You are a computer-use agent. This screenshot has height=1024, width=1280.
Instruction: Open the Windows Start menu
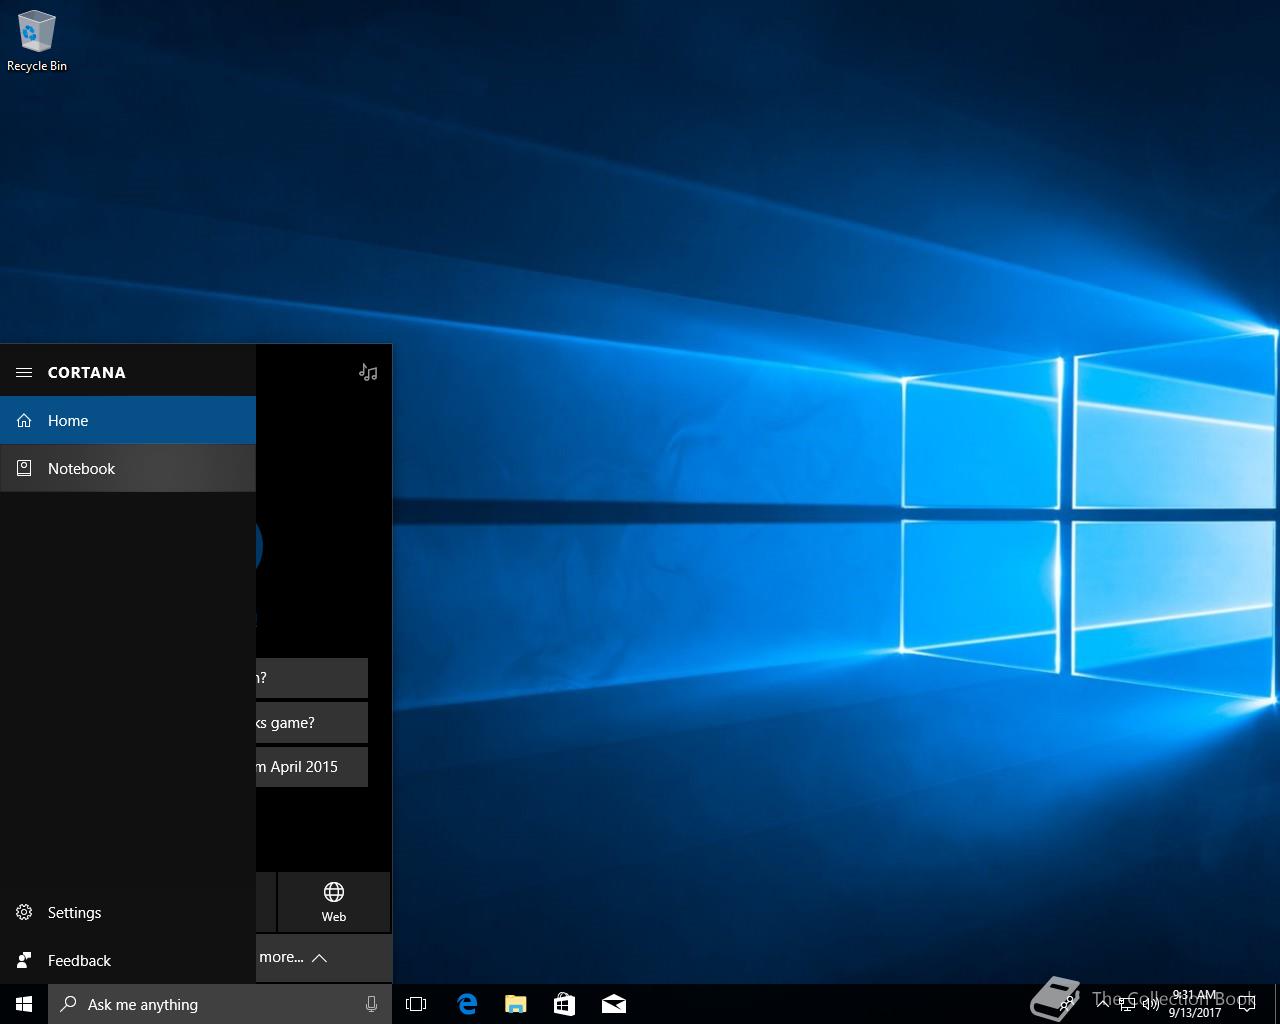point(24,1004)
